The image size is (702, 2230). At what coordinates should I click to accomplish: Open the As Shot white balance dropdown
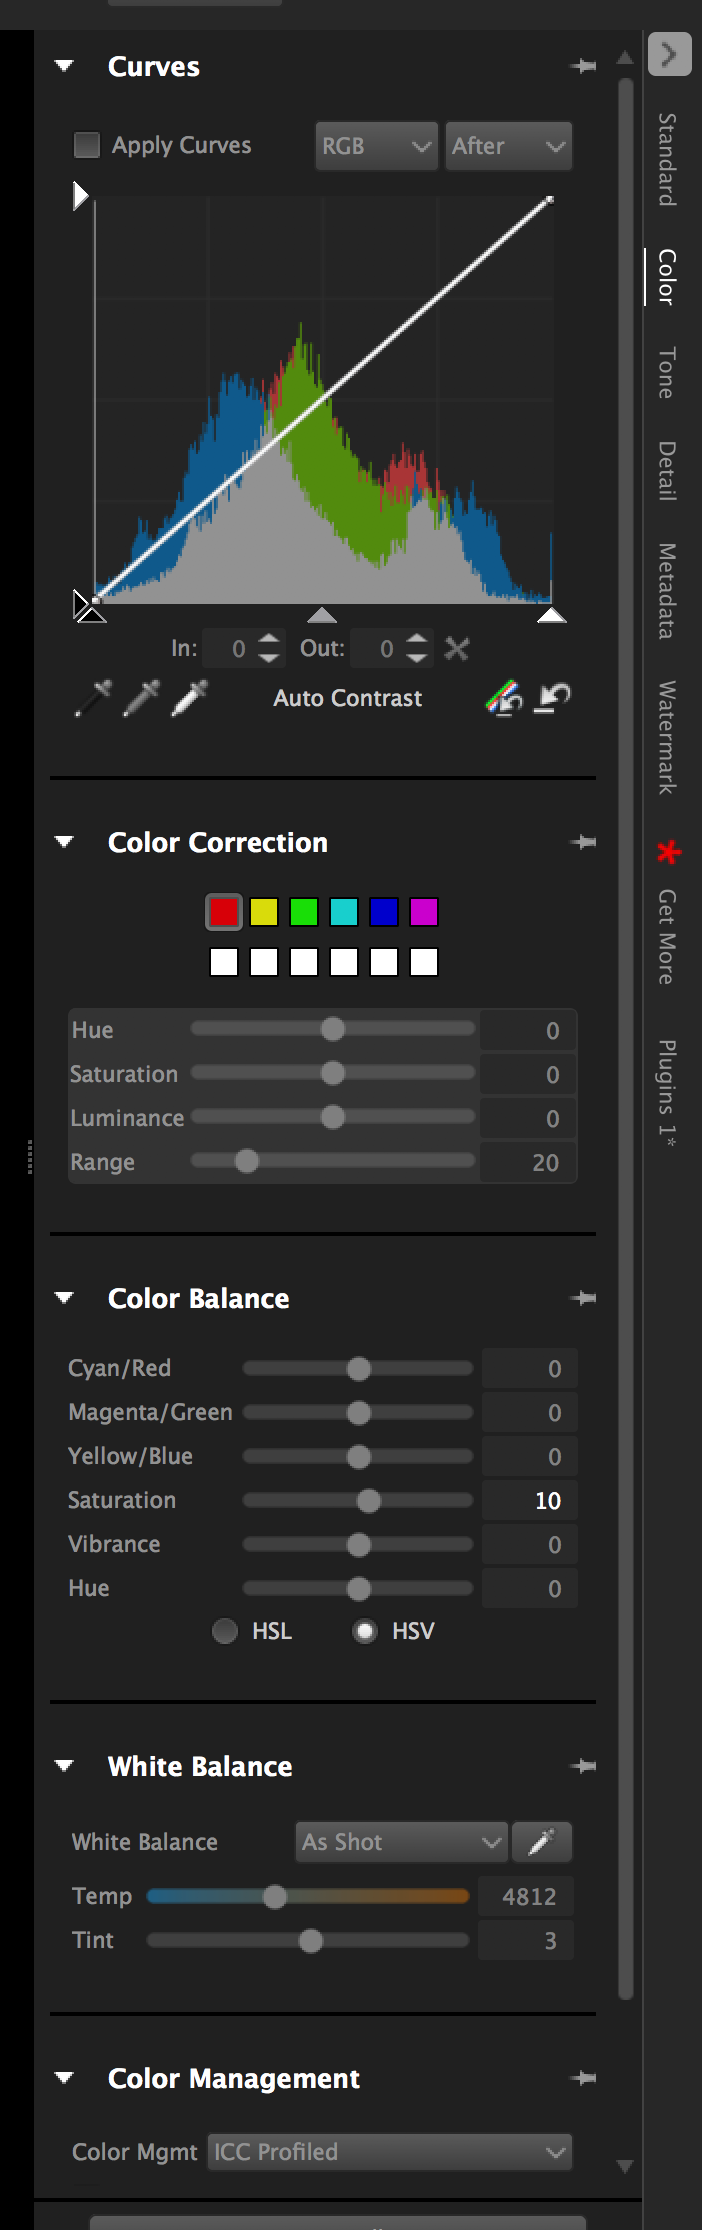click(x=401, y=1842)
